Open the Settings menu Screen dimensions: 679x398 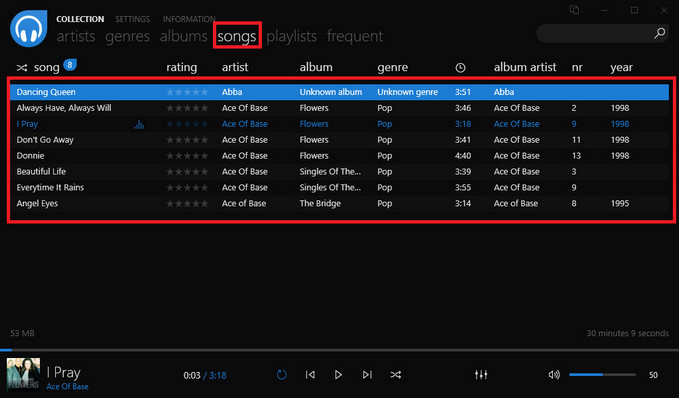[x=133, y=19]
